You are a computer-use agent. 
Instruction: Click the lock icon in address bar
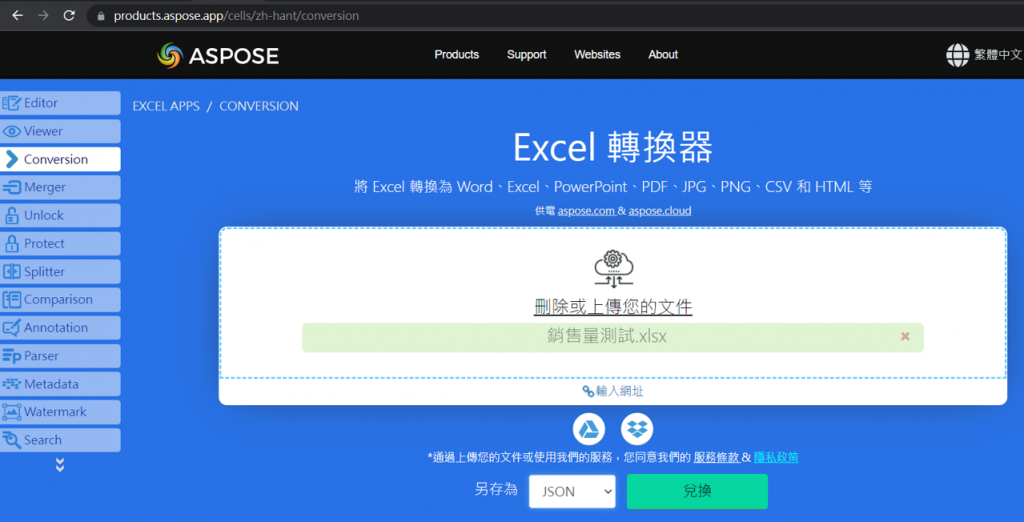[101, 16]
